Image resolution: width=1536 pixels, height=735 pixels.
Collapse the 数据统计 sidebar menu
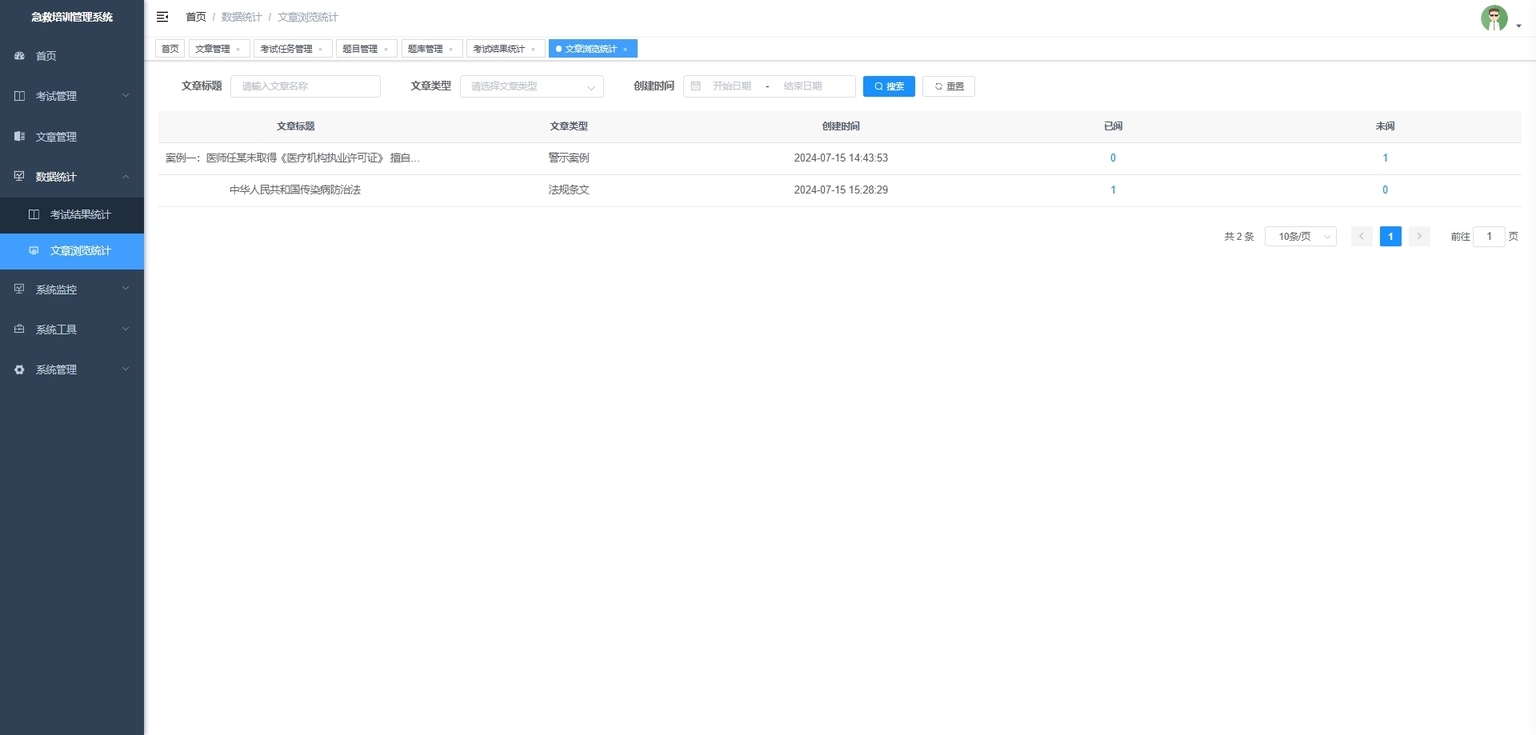[72, 177]
